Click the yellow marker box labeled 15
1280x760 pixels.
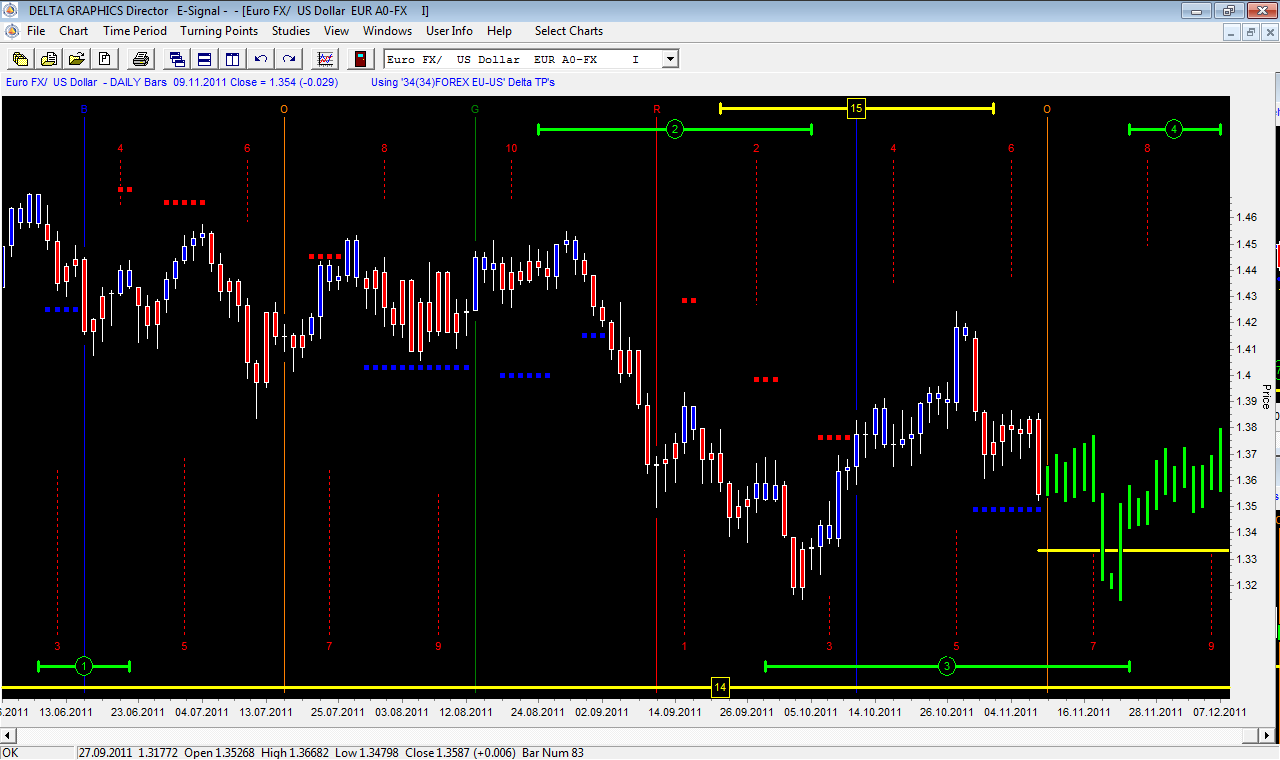(856, 108)
